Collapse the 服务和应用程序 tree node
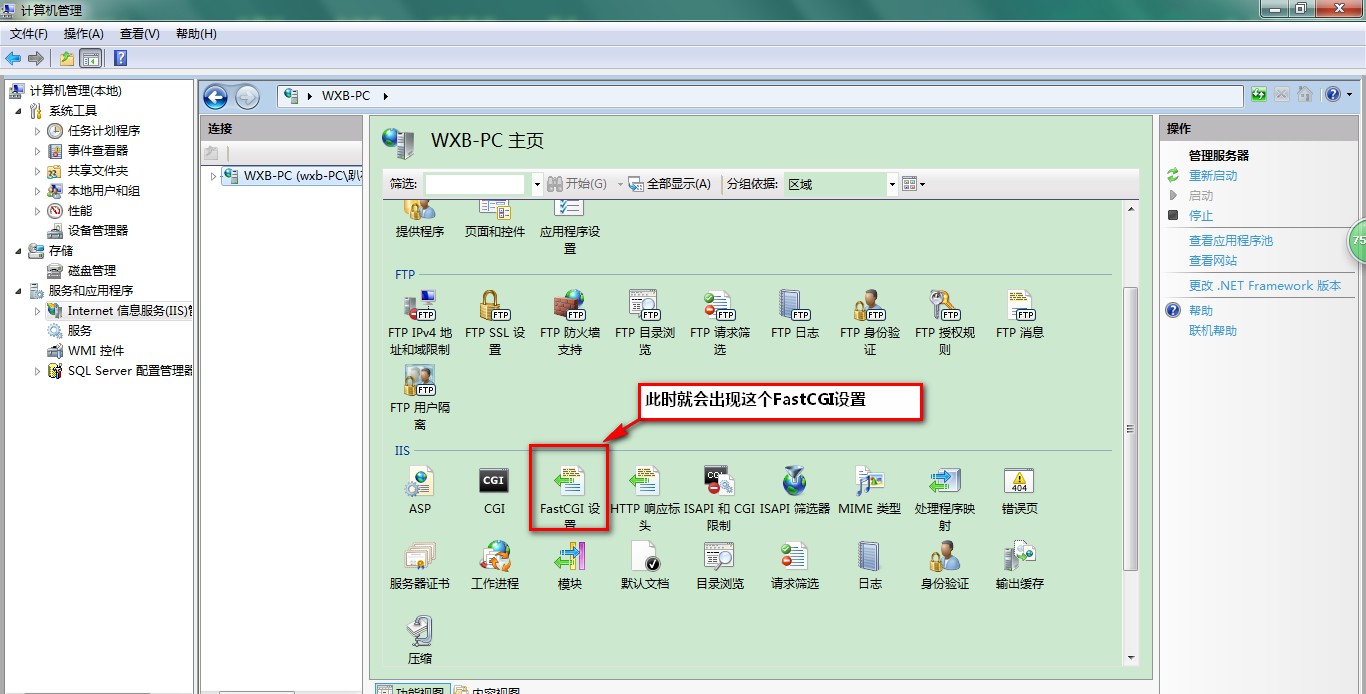 [19, 291]
